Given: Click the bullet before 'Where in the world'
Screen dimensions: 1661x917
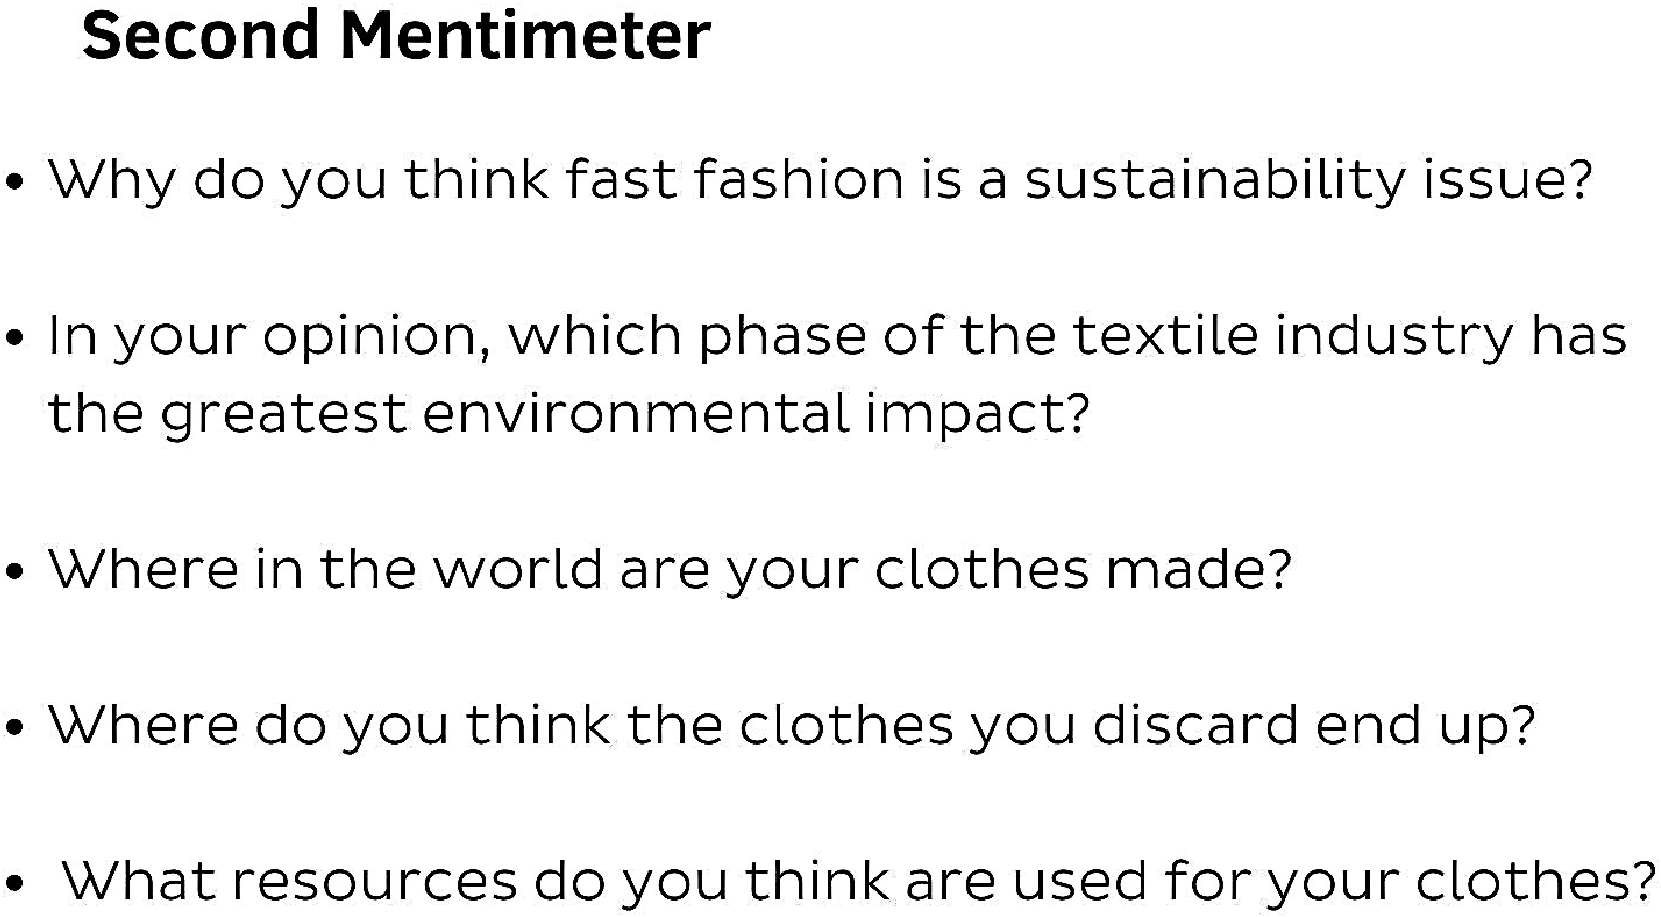Looking at the screenshot, I should coord(14,573).
